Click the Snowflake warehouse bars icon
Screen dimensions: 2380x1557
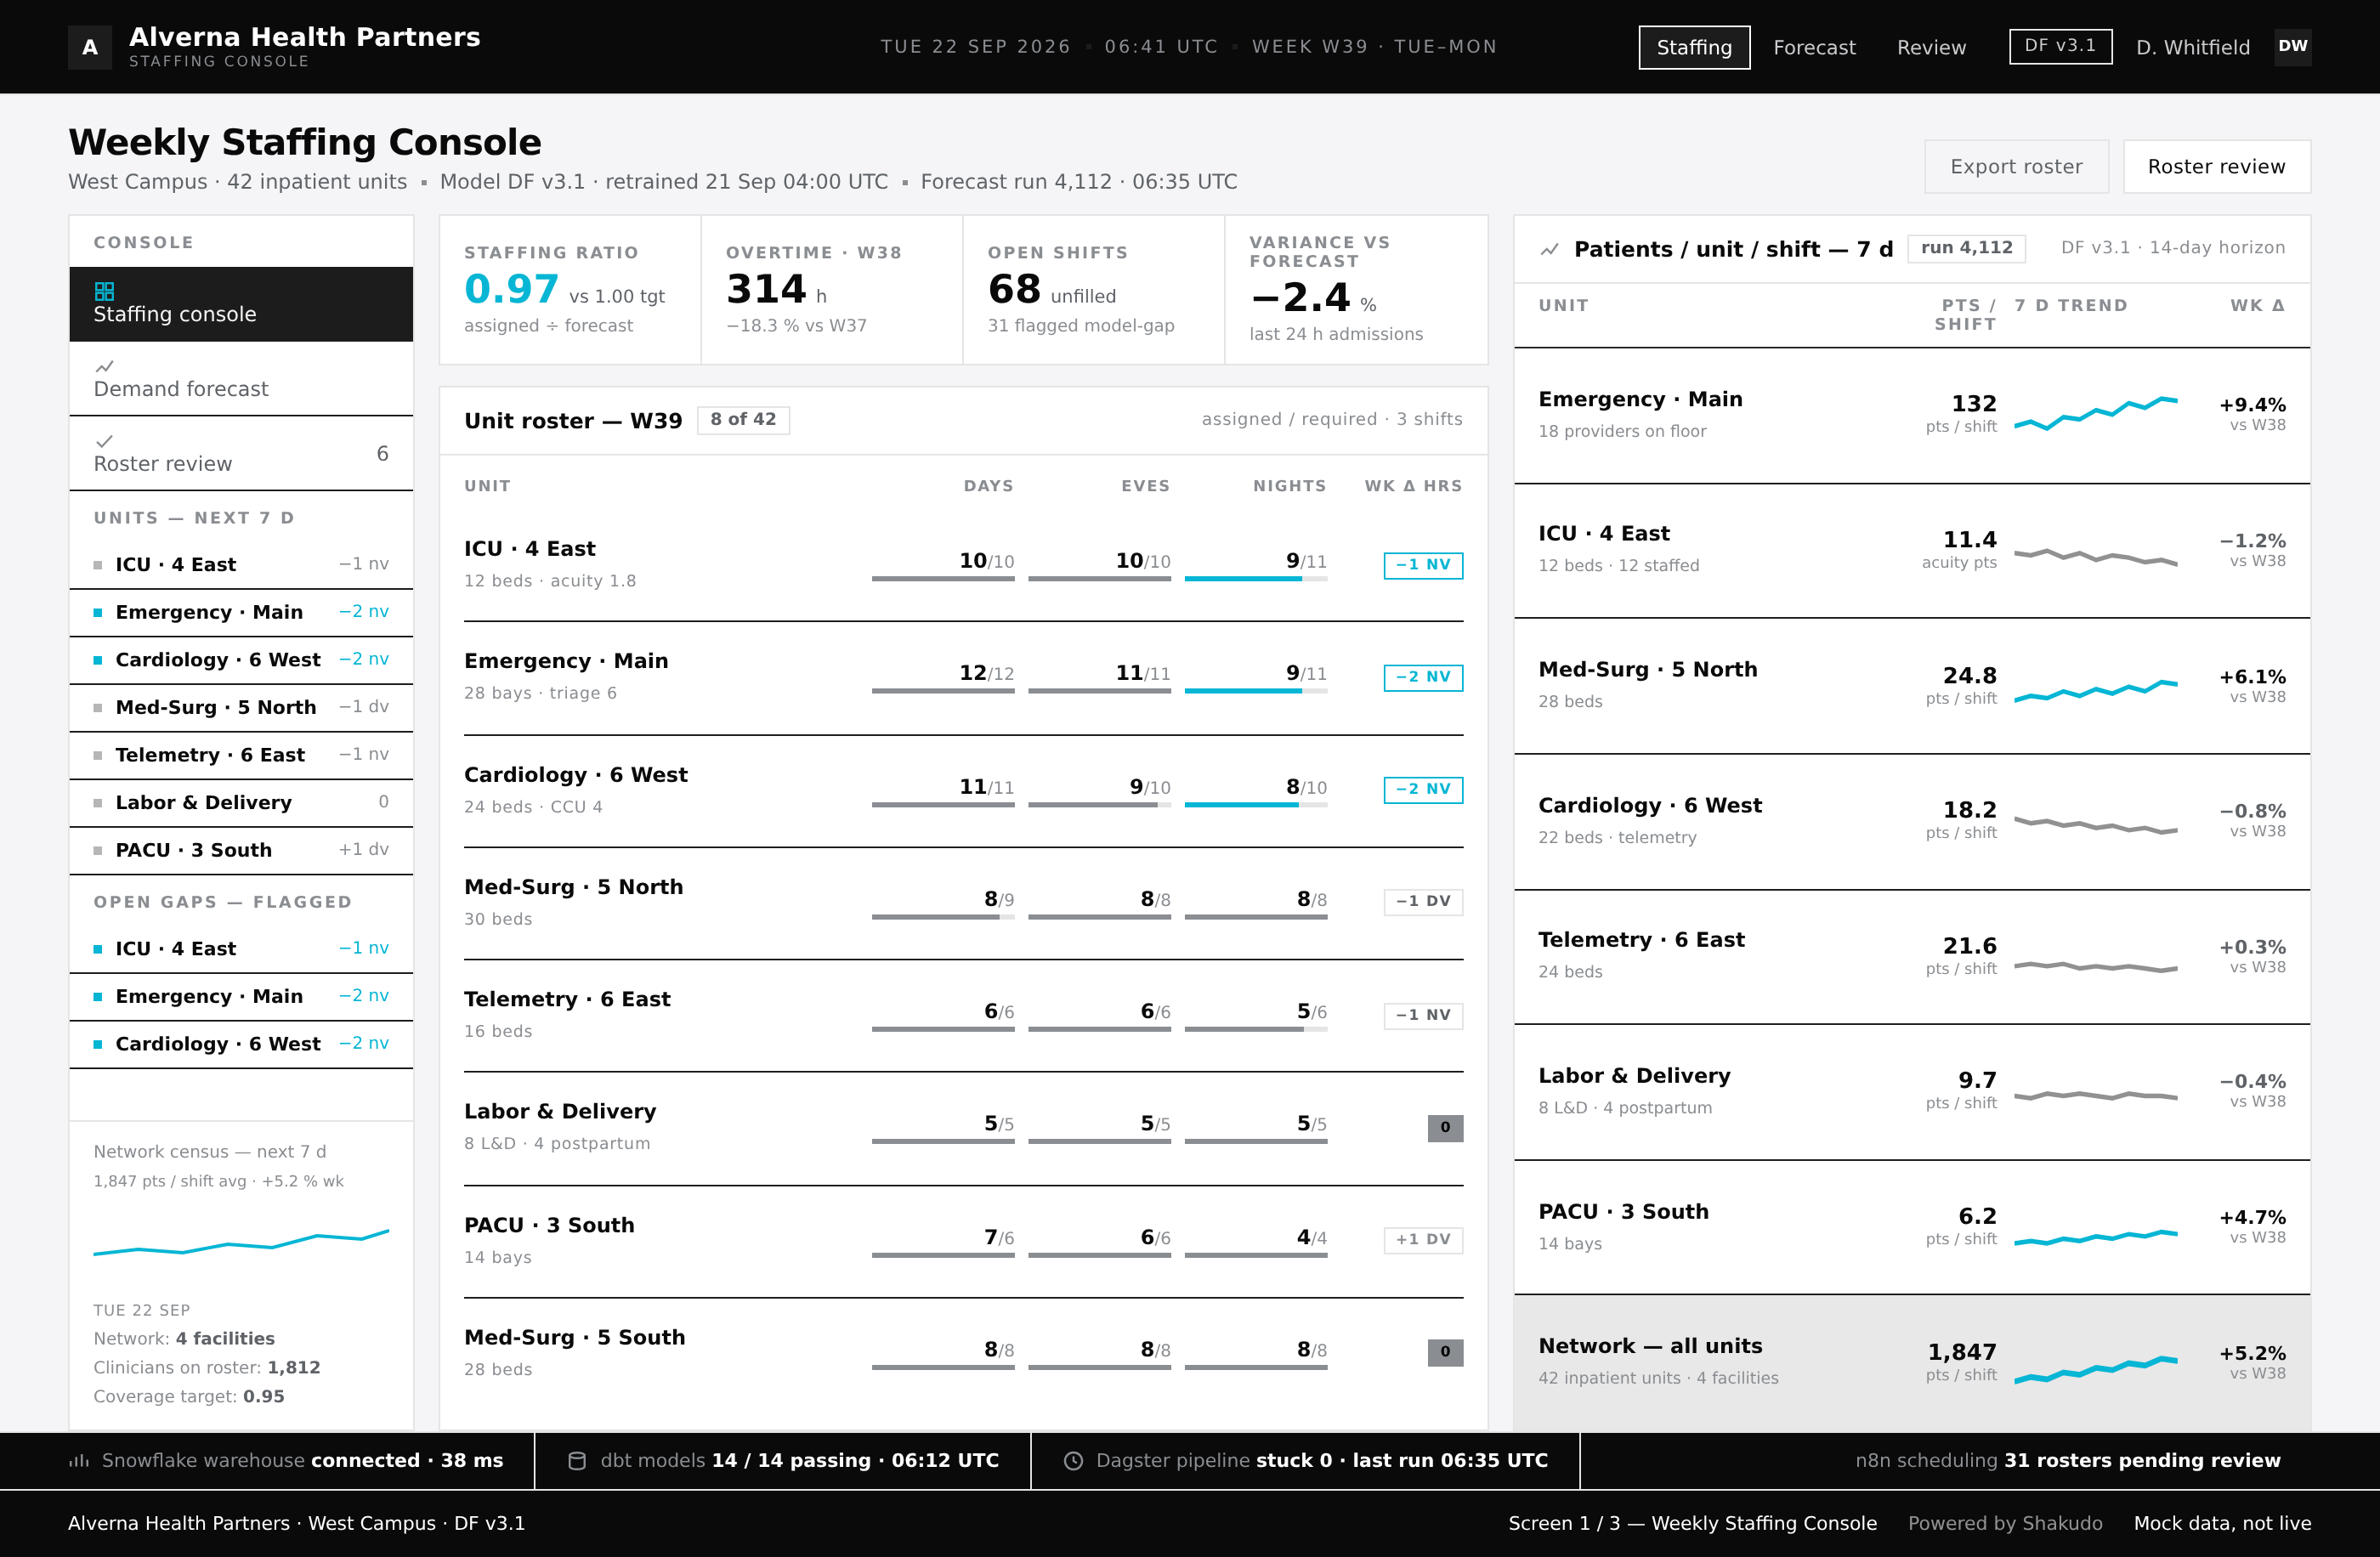[x=79, y=1461]
